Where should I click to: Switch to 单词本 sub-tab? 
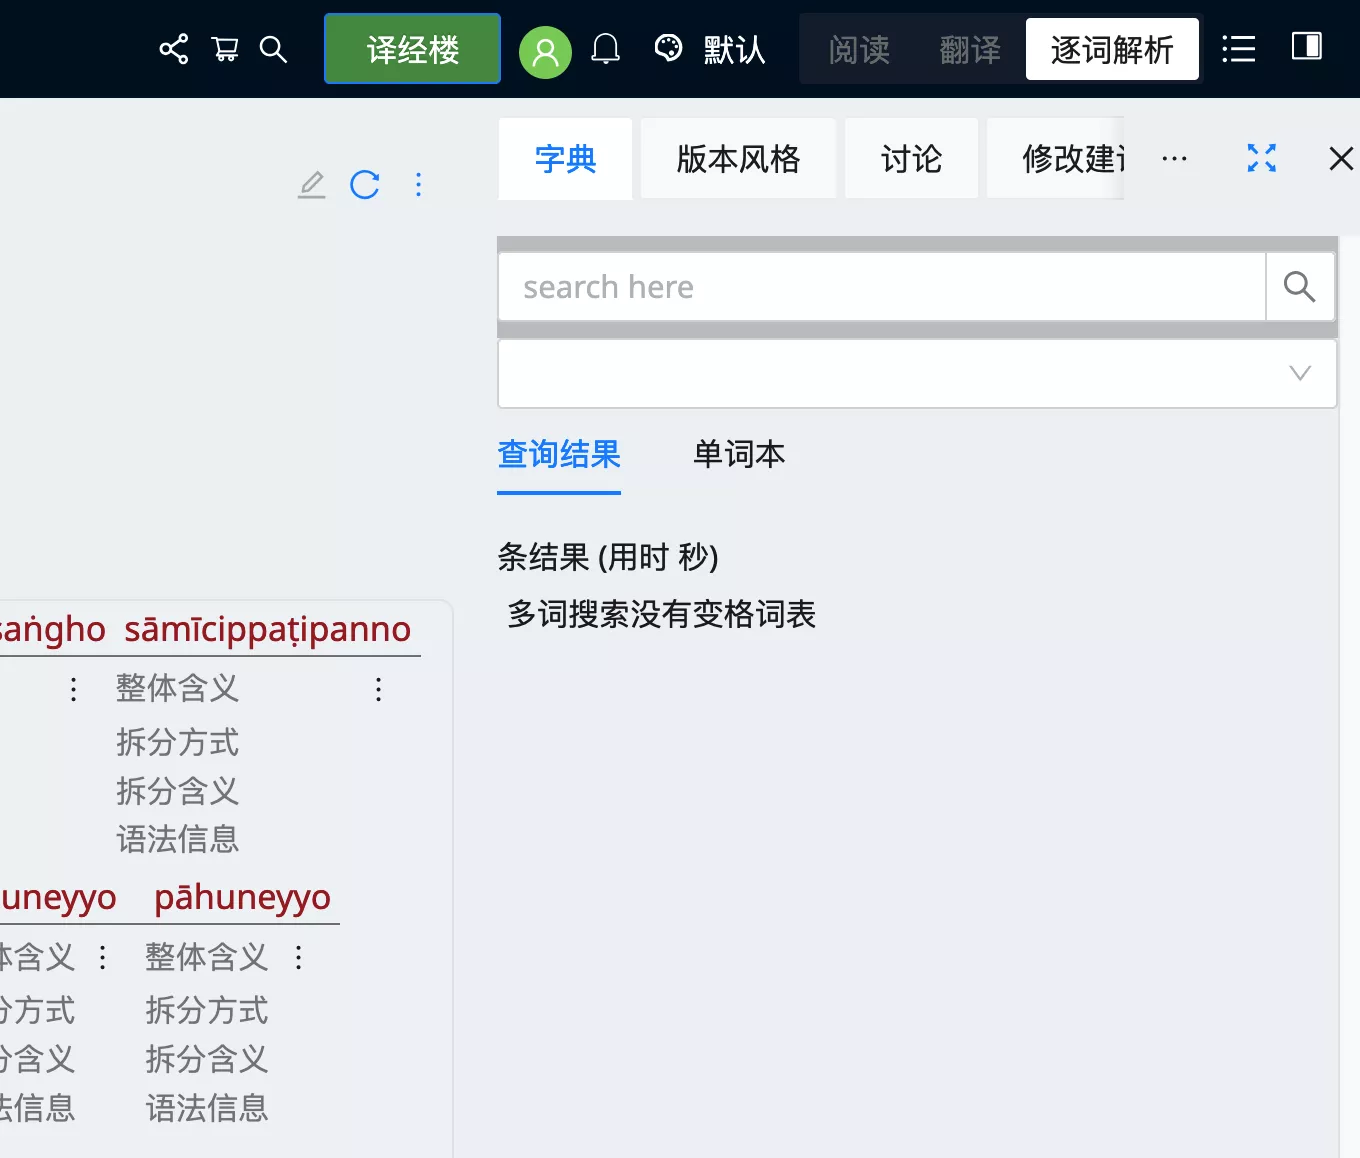739,455
